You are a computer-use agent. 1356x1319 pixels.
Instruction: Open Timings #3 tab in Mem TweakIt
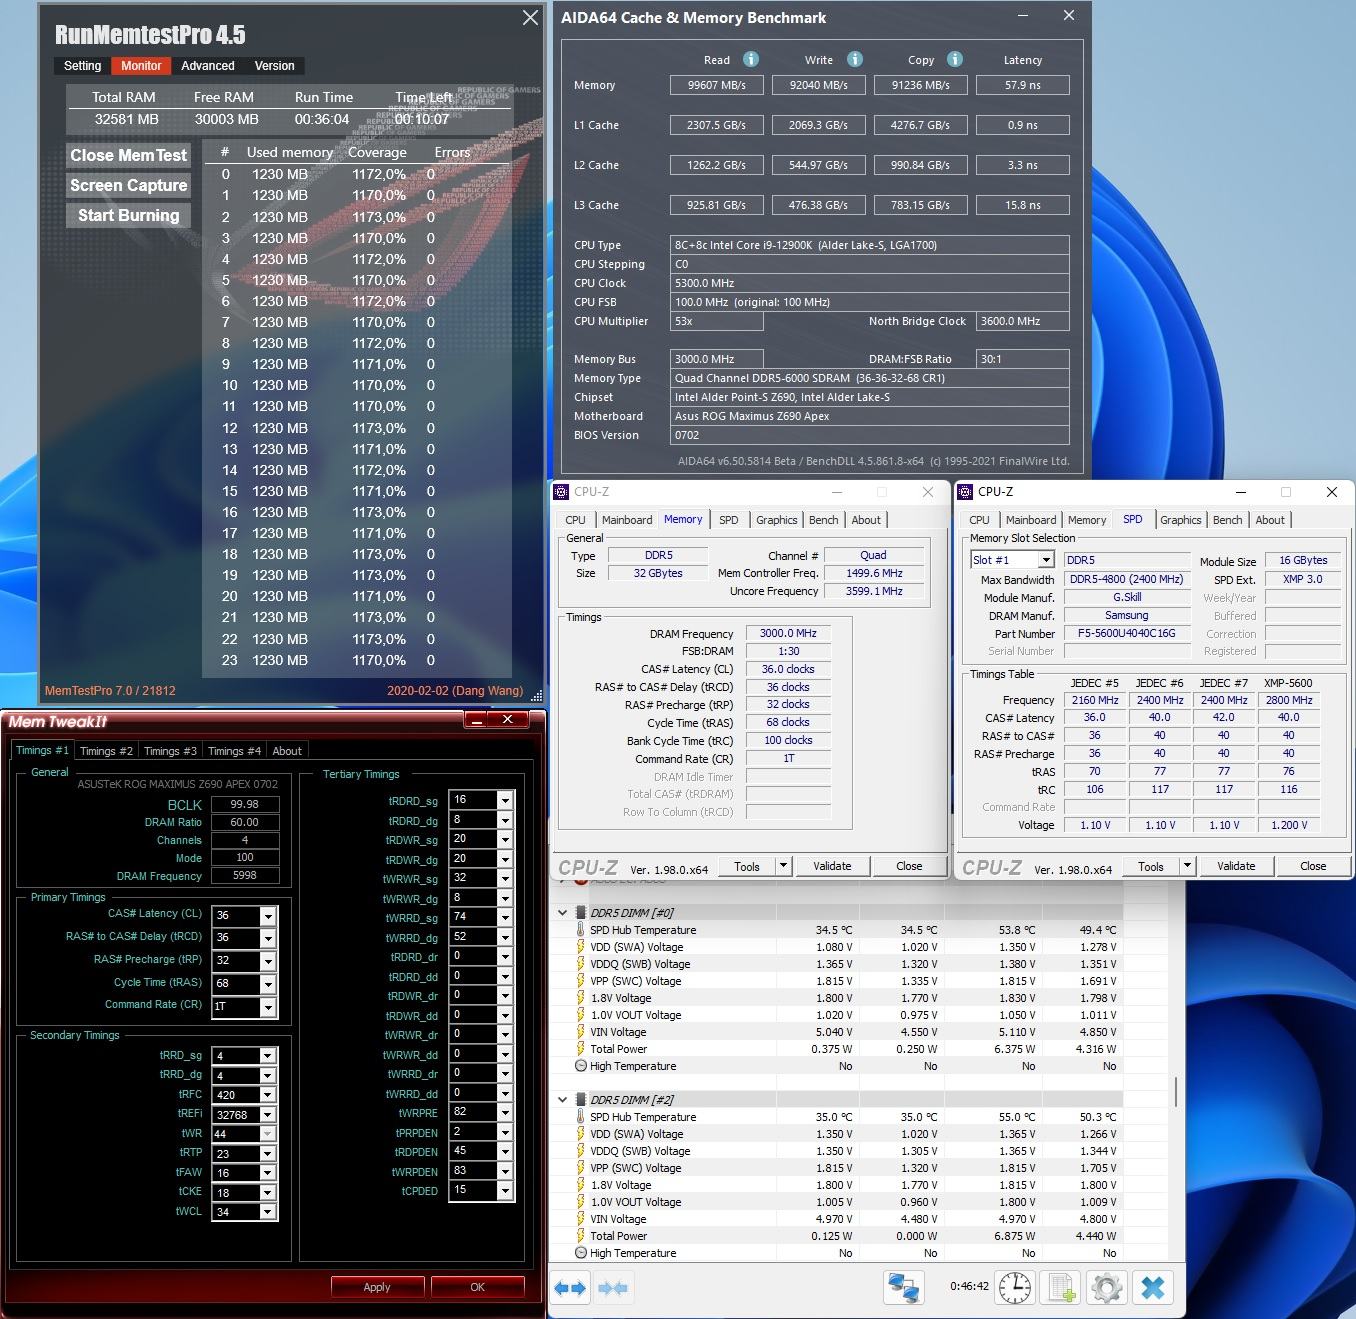[170, 751]
